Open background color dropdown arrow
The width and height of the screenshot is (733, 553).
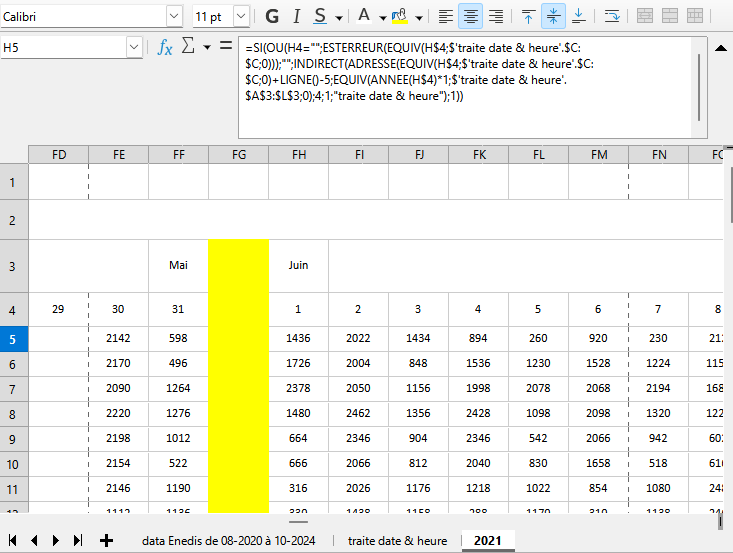pyautogui.click(x=419, y=18)
